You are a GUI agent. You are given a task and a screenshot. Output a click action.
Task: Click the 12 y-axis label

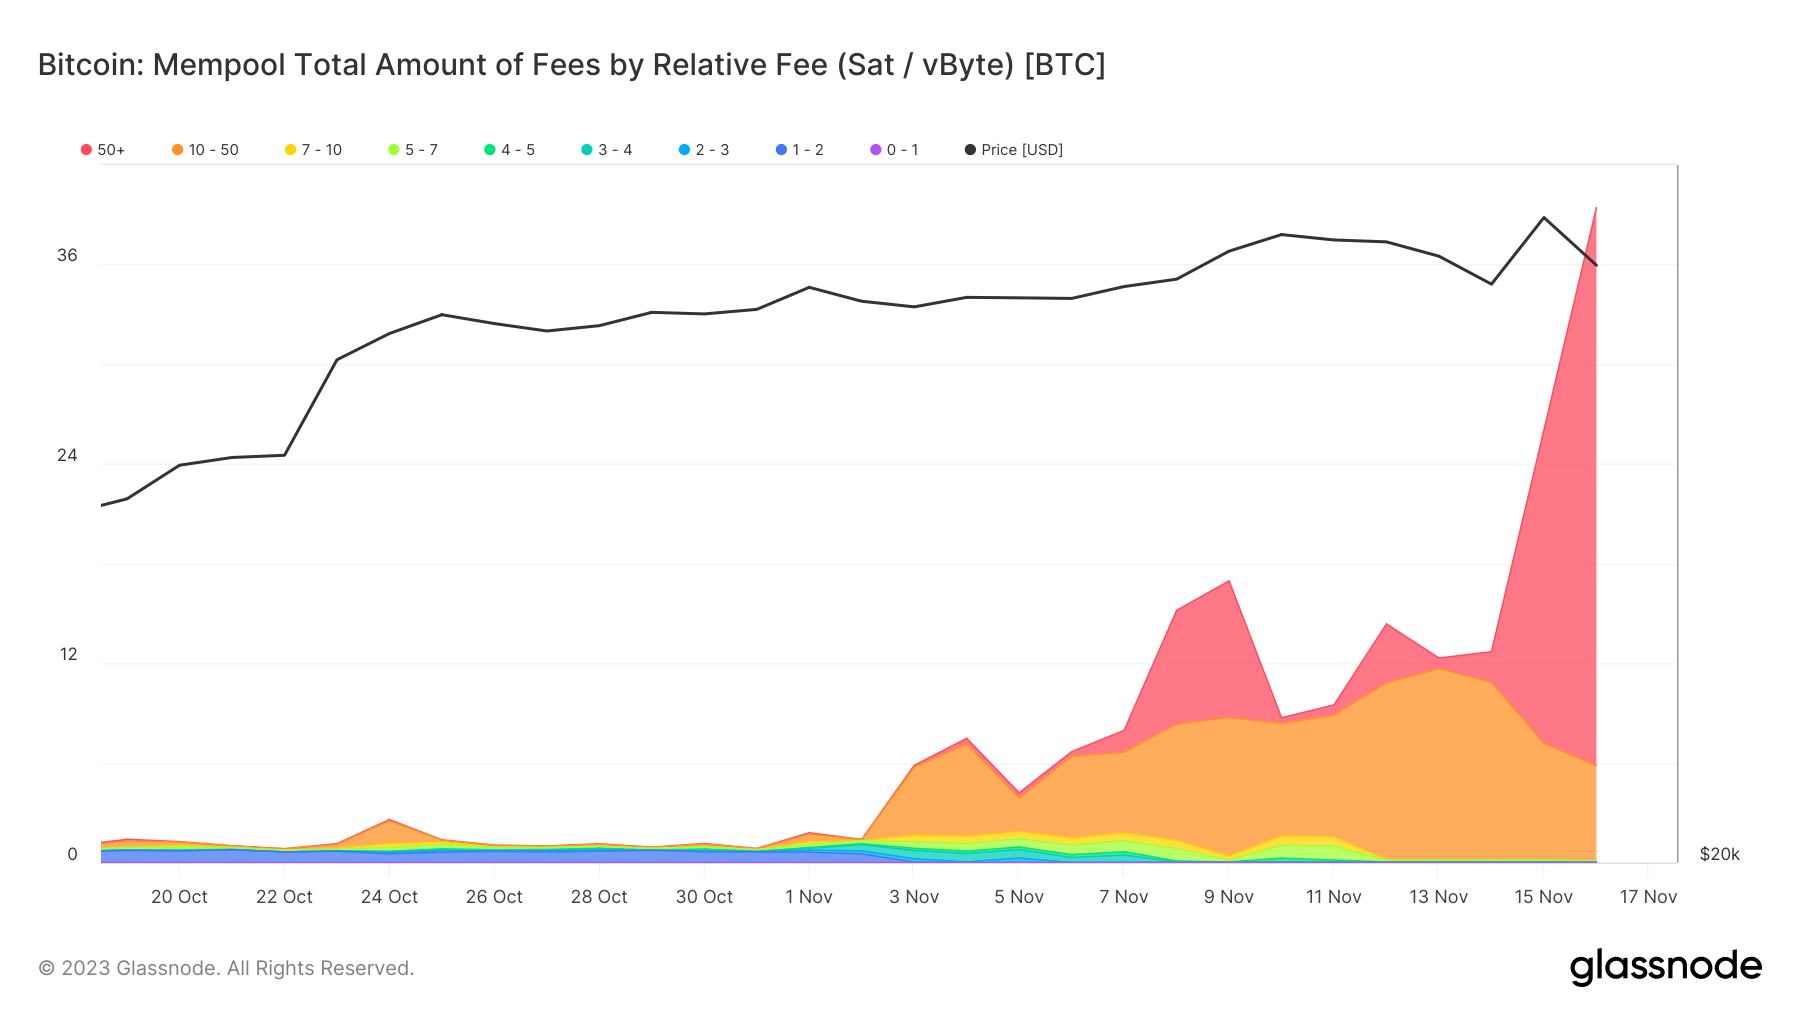point(68,655)
